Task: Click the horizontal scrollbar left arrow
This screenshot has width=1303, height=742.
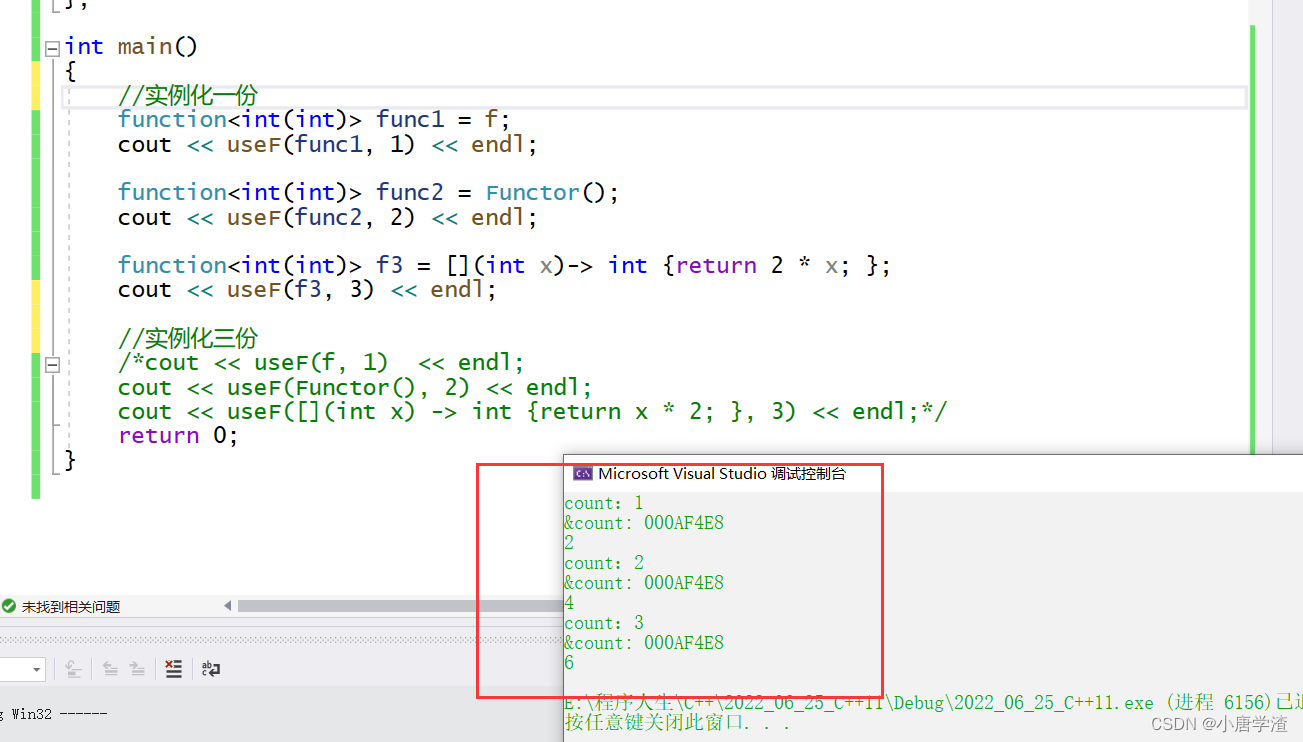Action: 228,606
